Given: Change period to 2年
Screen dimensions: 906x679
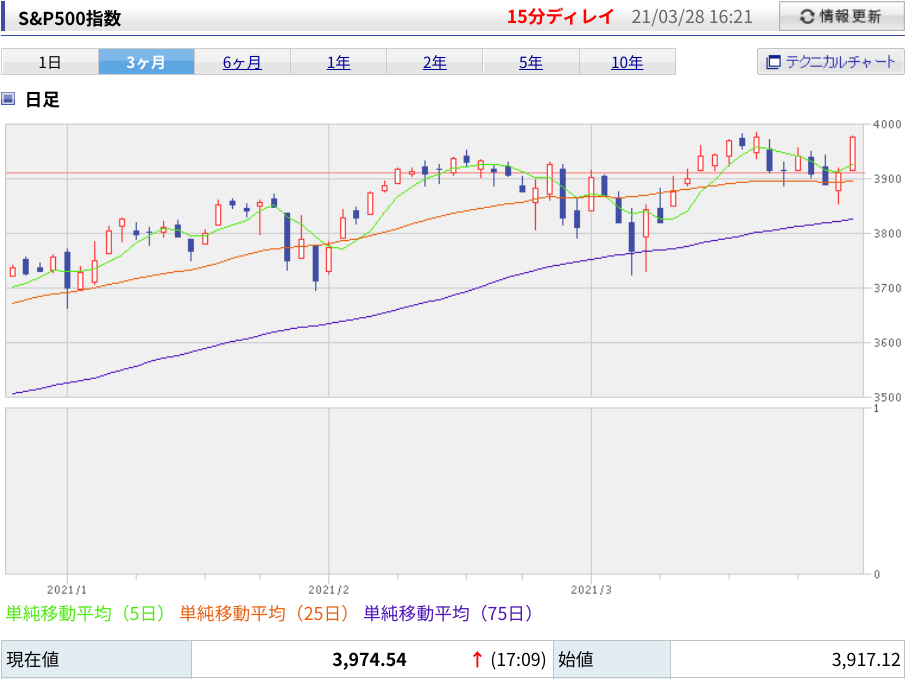Looking at the screenshot, I should tap(435, 62).
